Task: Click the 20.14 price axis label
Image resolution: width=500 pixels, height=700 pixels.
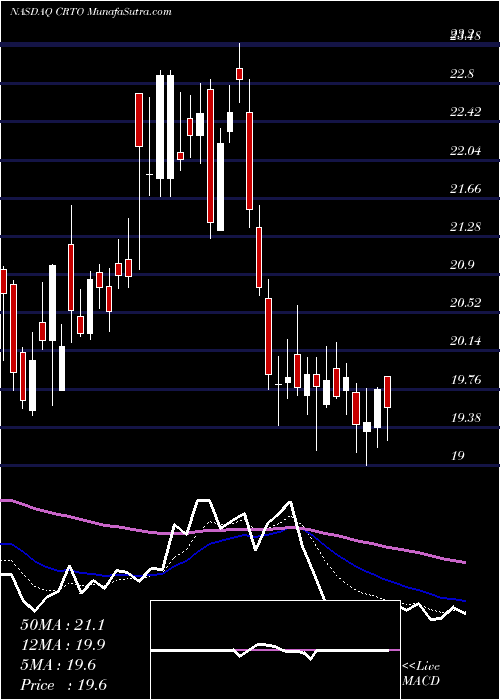Action: point(466,342)
